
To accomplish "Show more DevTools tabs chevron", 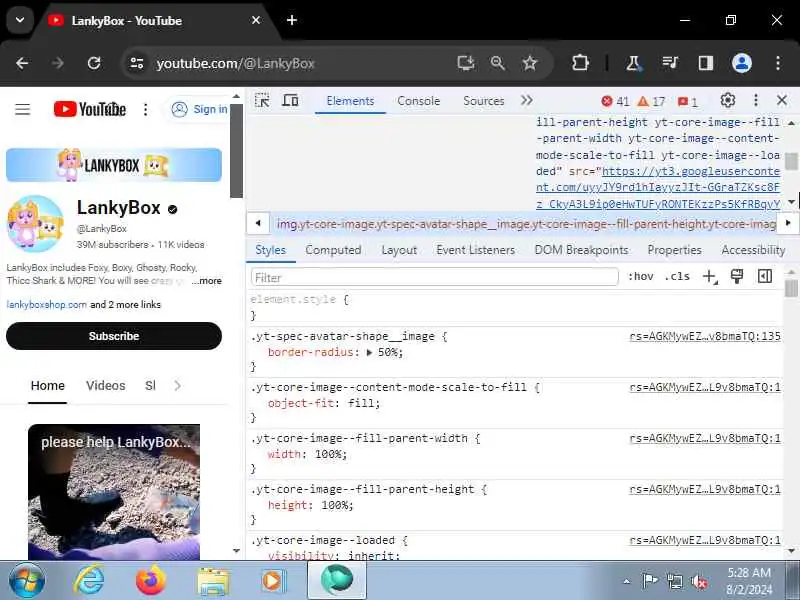I will 527,101.
